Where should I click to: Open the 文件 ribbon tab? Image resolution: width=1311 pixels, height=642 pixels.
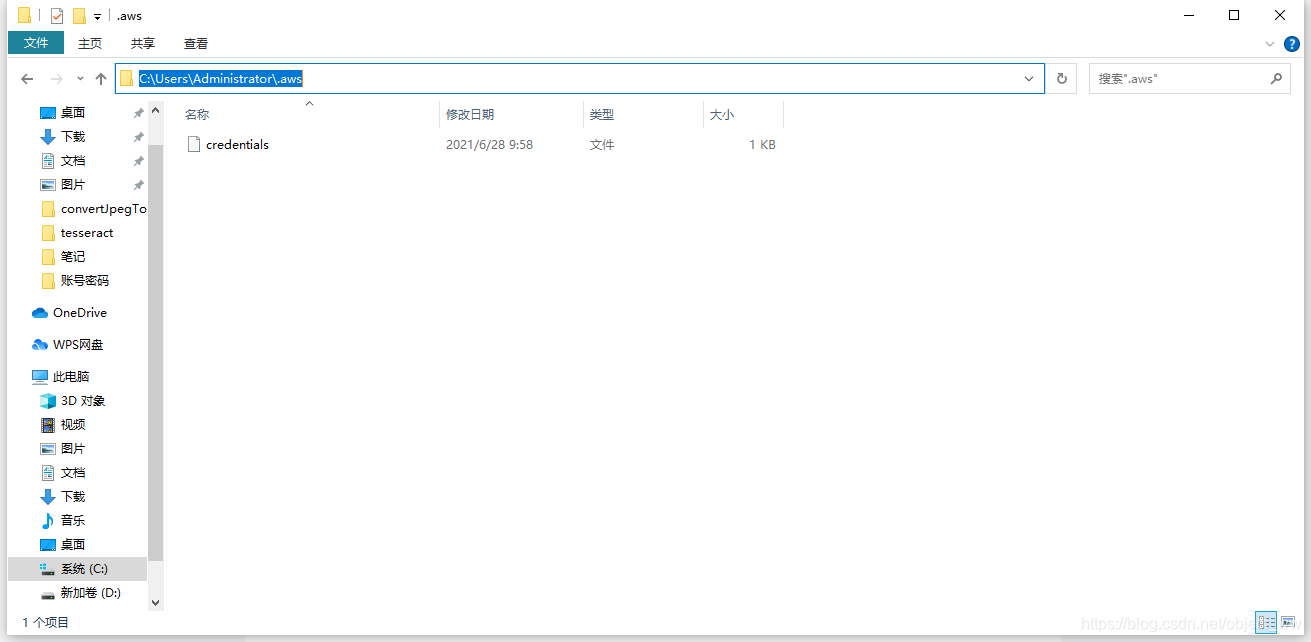coord(36,43)
